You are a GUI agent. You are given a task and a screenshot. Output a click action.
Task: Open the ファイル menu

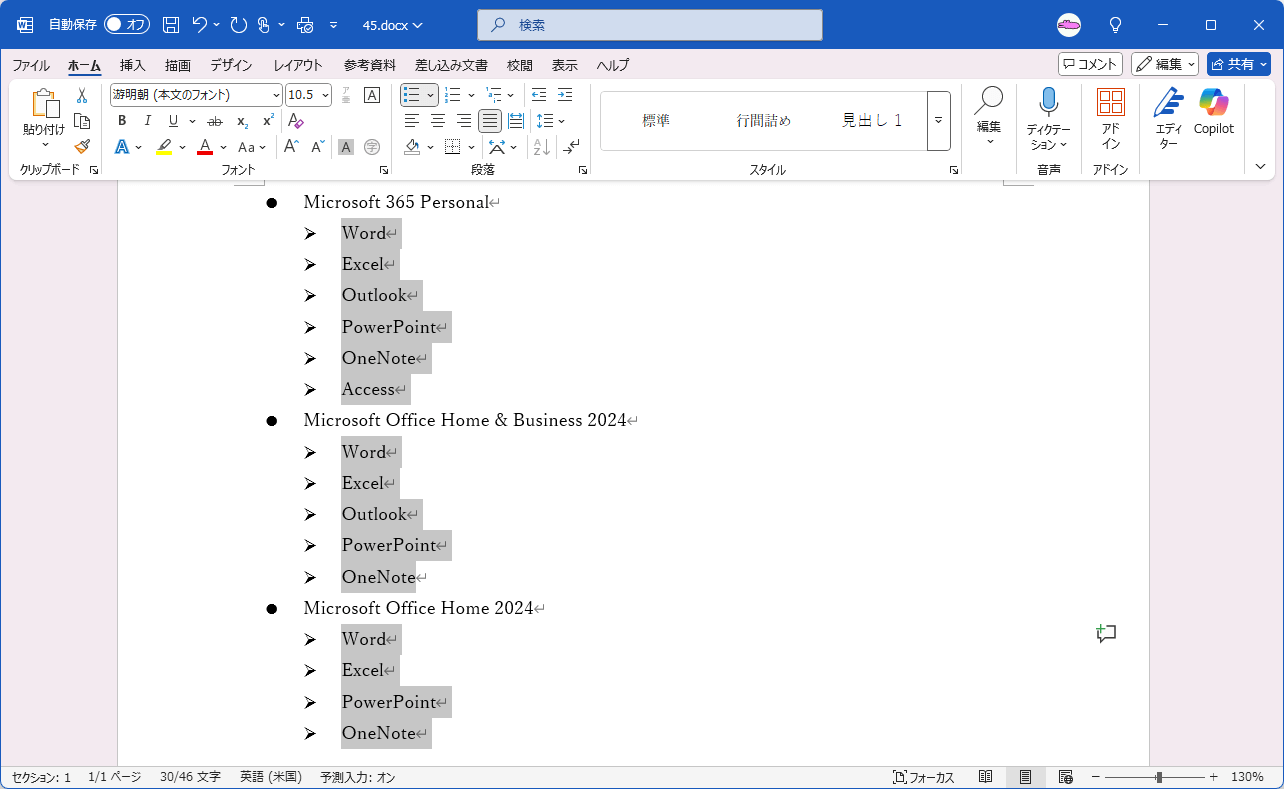pyautogui.click(x=31, y=65)
